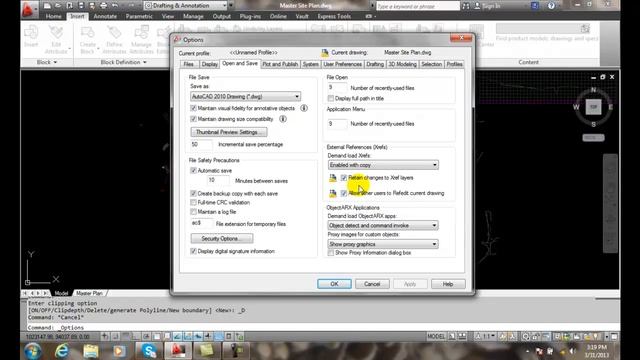Click info icon beside Maintain visual fidelity
Viewport: 640px width, 360px height.
click(304, 108)
